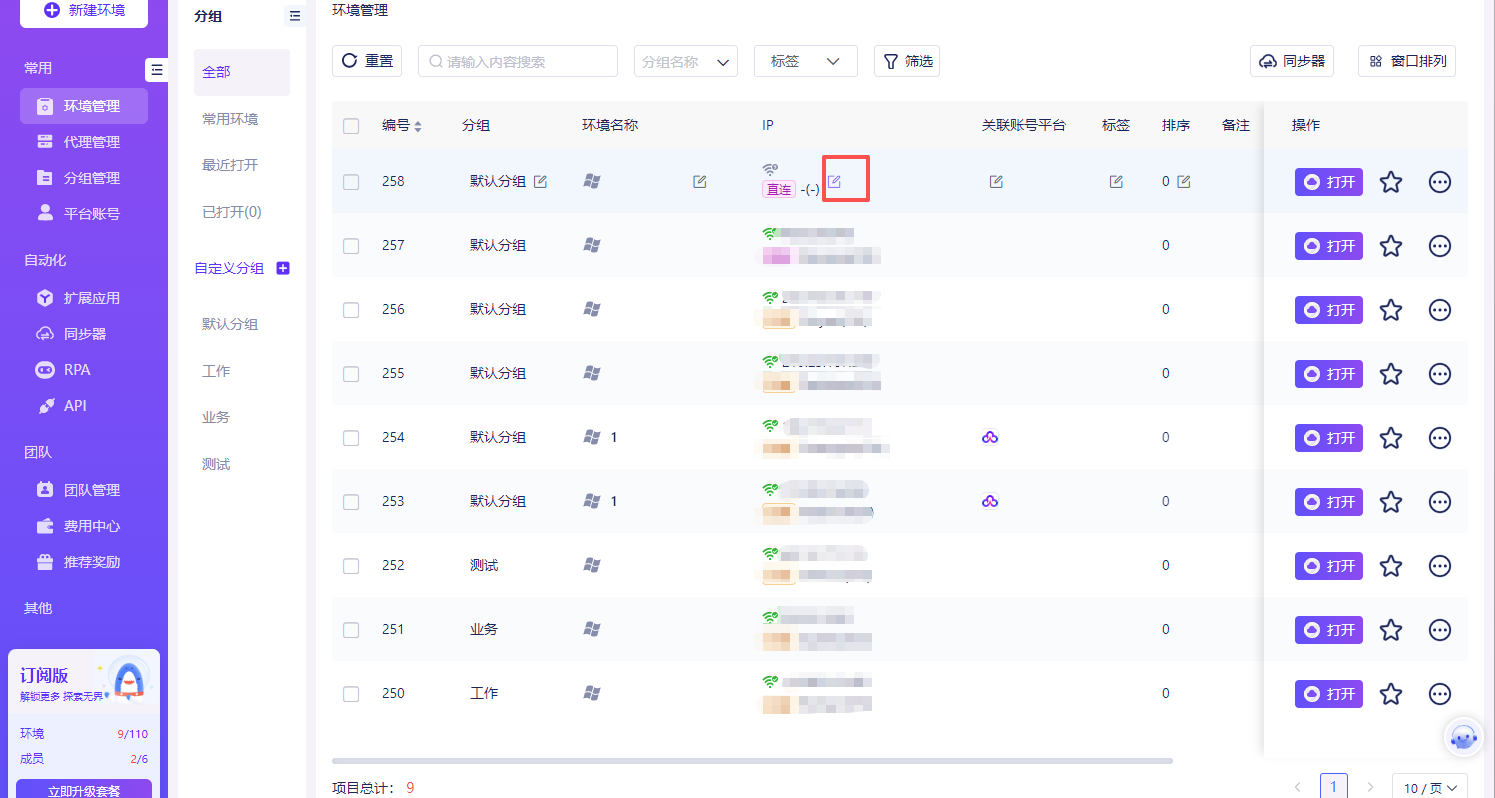Image resolution: width=1495 pixels, height=798 pixels.
Task: Open 代理管理 in the sidebar
Action: [84, 142]
